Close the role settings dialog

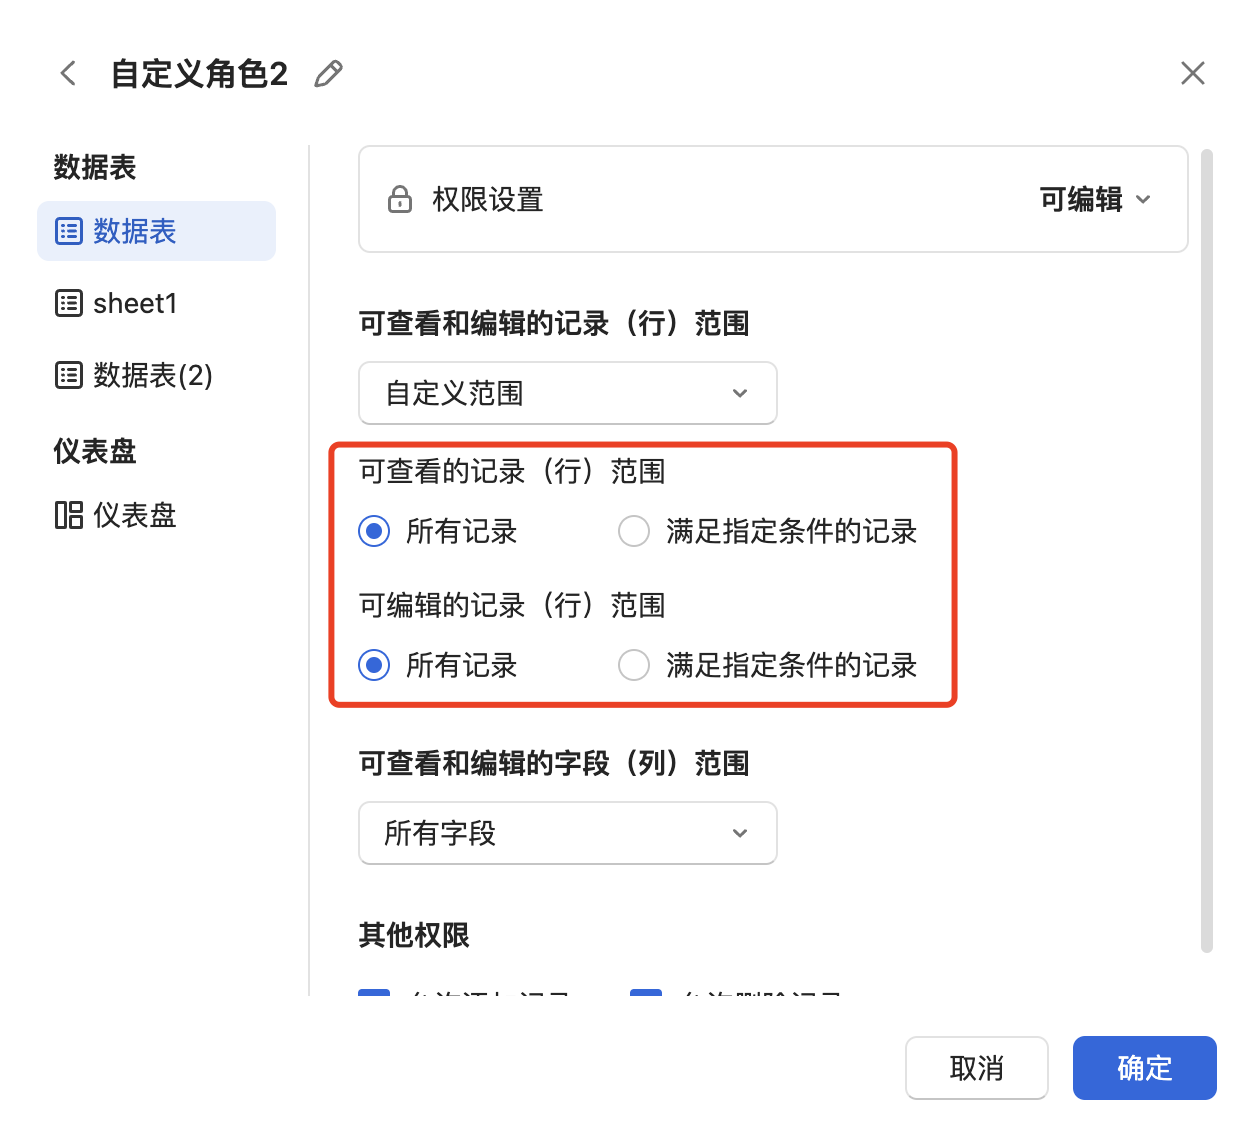pos(1192,73)
